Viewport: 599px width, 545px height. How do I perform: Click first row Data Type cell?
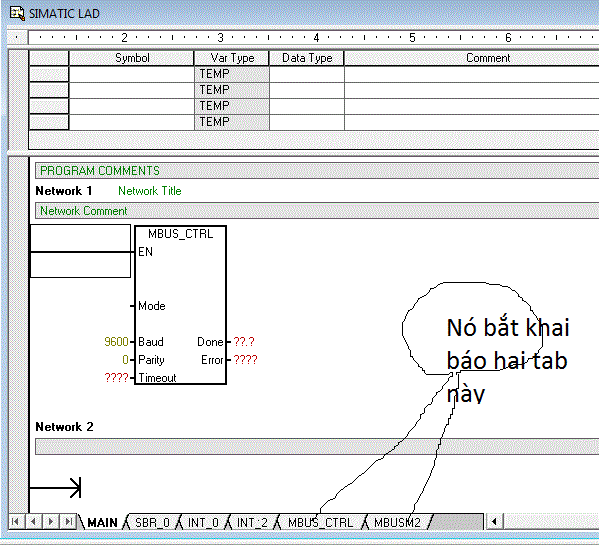tap(307, 74)
